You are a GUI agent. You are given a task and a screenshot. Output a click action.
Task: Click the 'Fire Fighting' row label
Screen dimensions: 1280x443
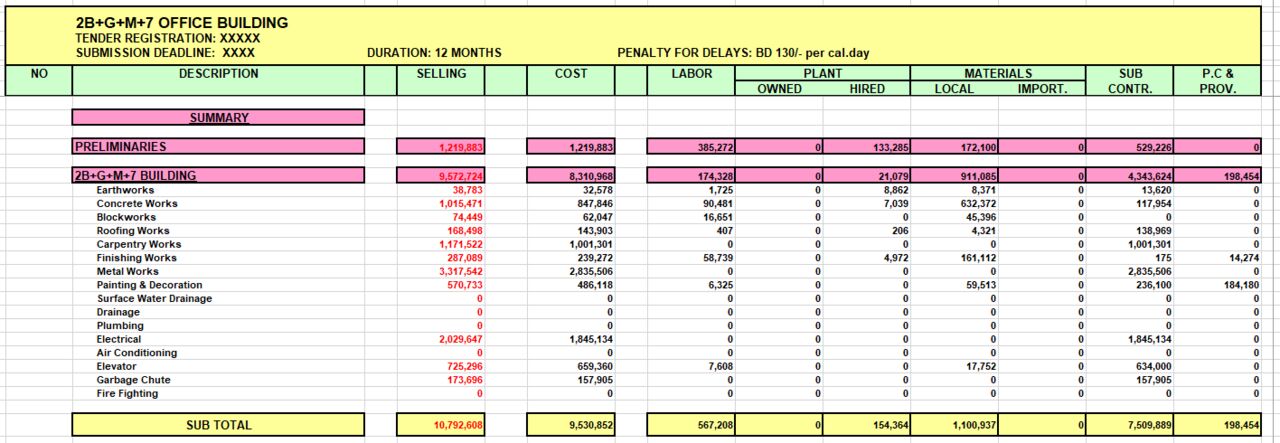pyautogui.click(x=127, y=393)
